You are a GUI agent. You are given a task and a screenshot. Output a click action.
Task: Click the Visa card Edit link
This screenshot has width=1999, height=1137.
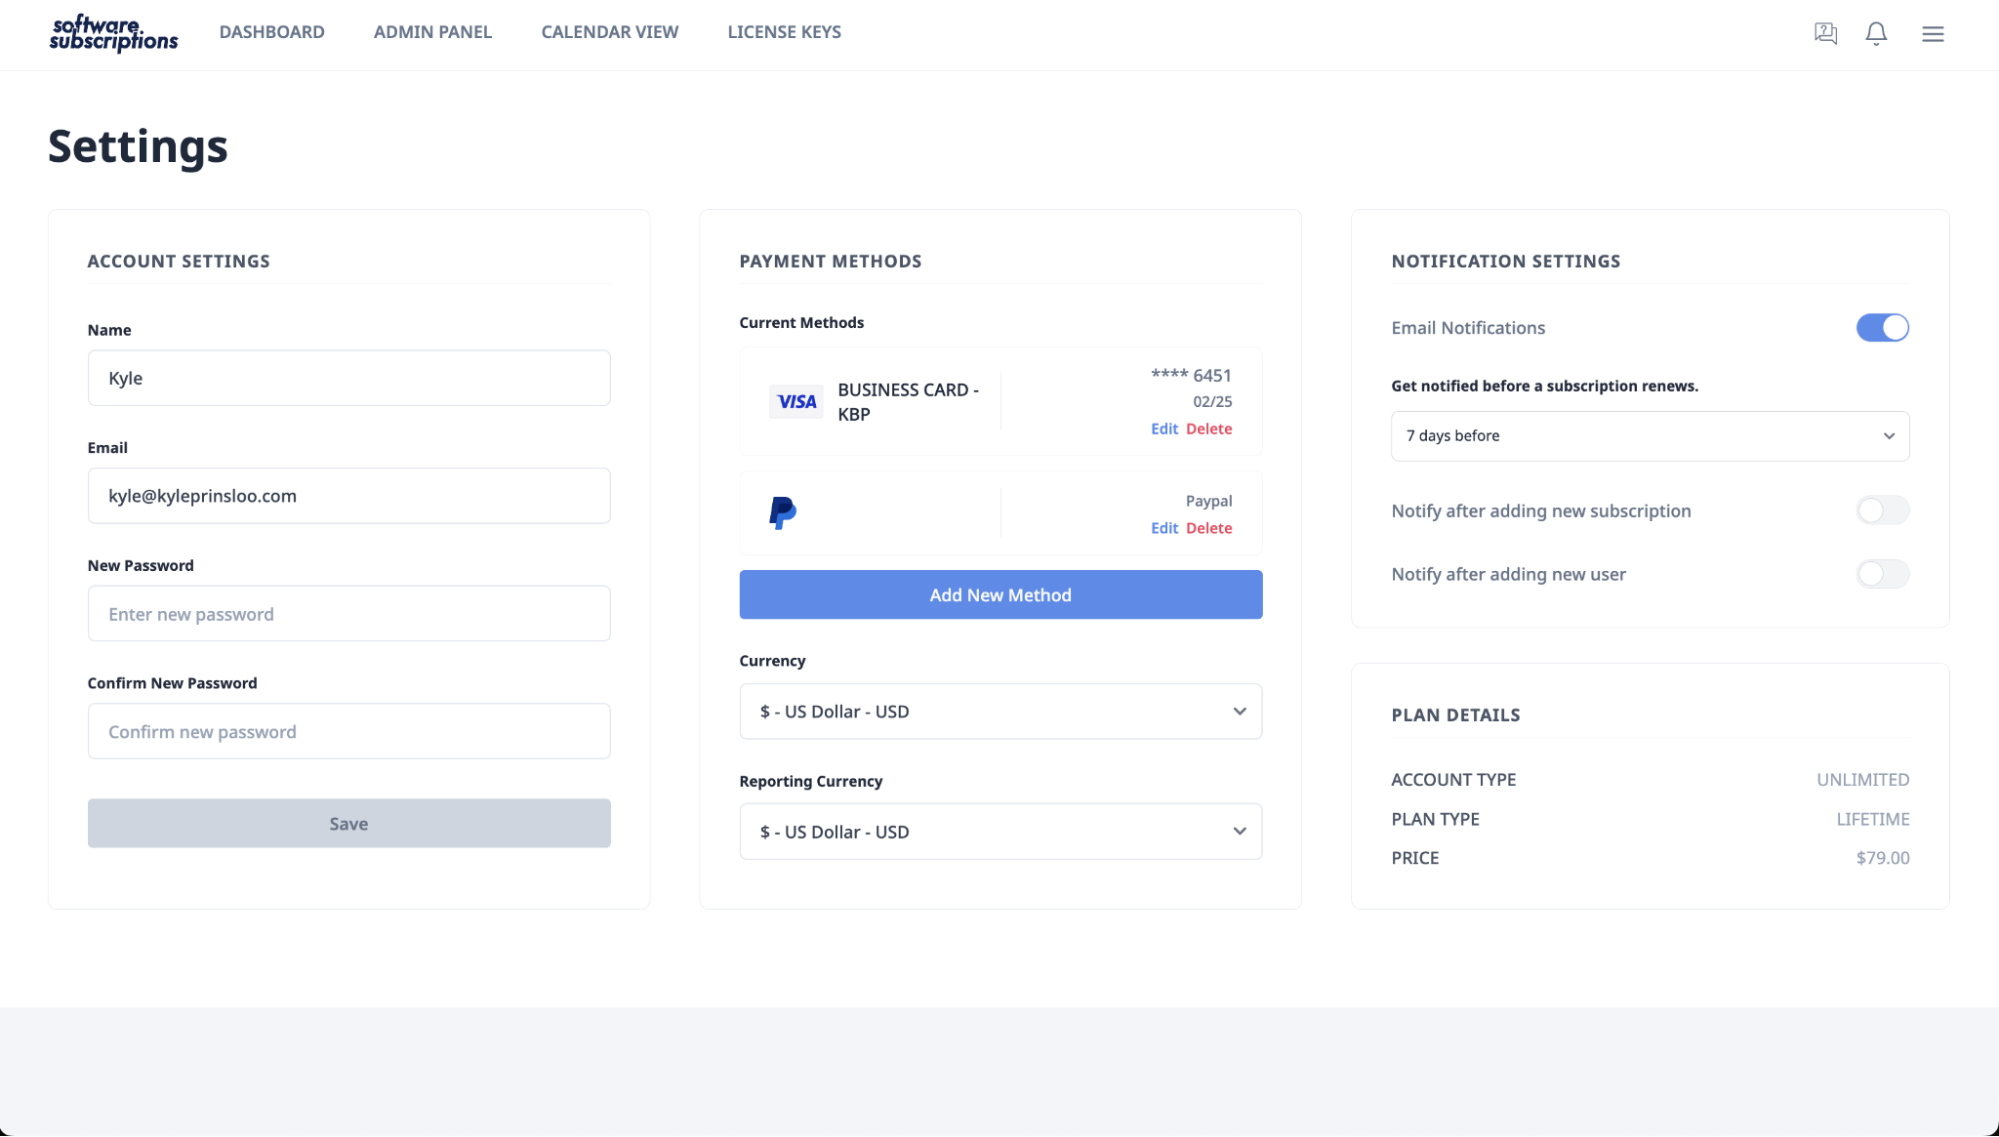tap(1163, 428)
